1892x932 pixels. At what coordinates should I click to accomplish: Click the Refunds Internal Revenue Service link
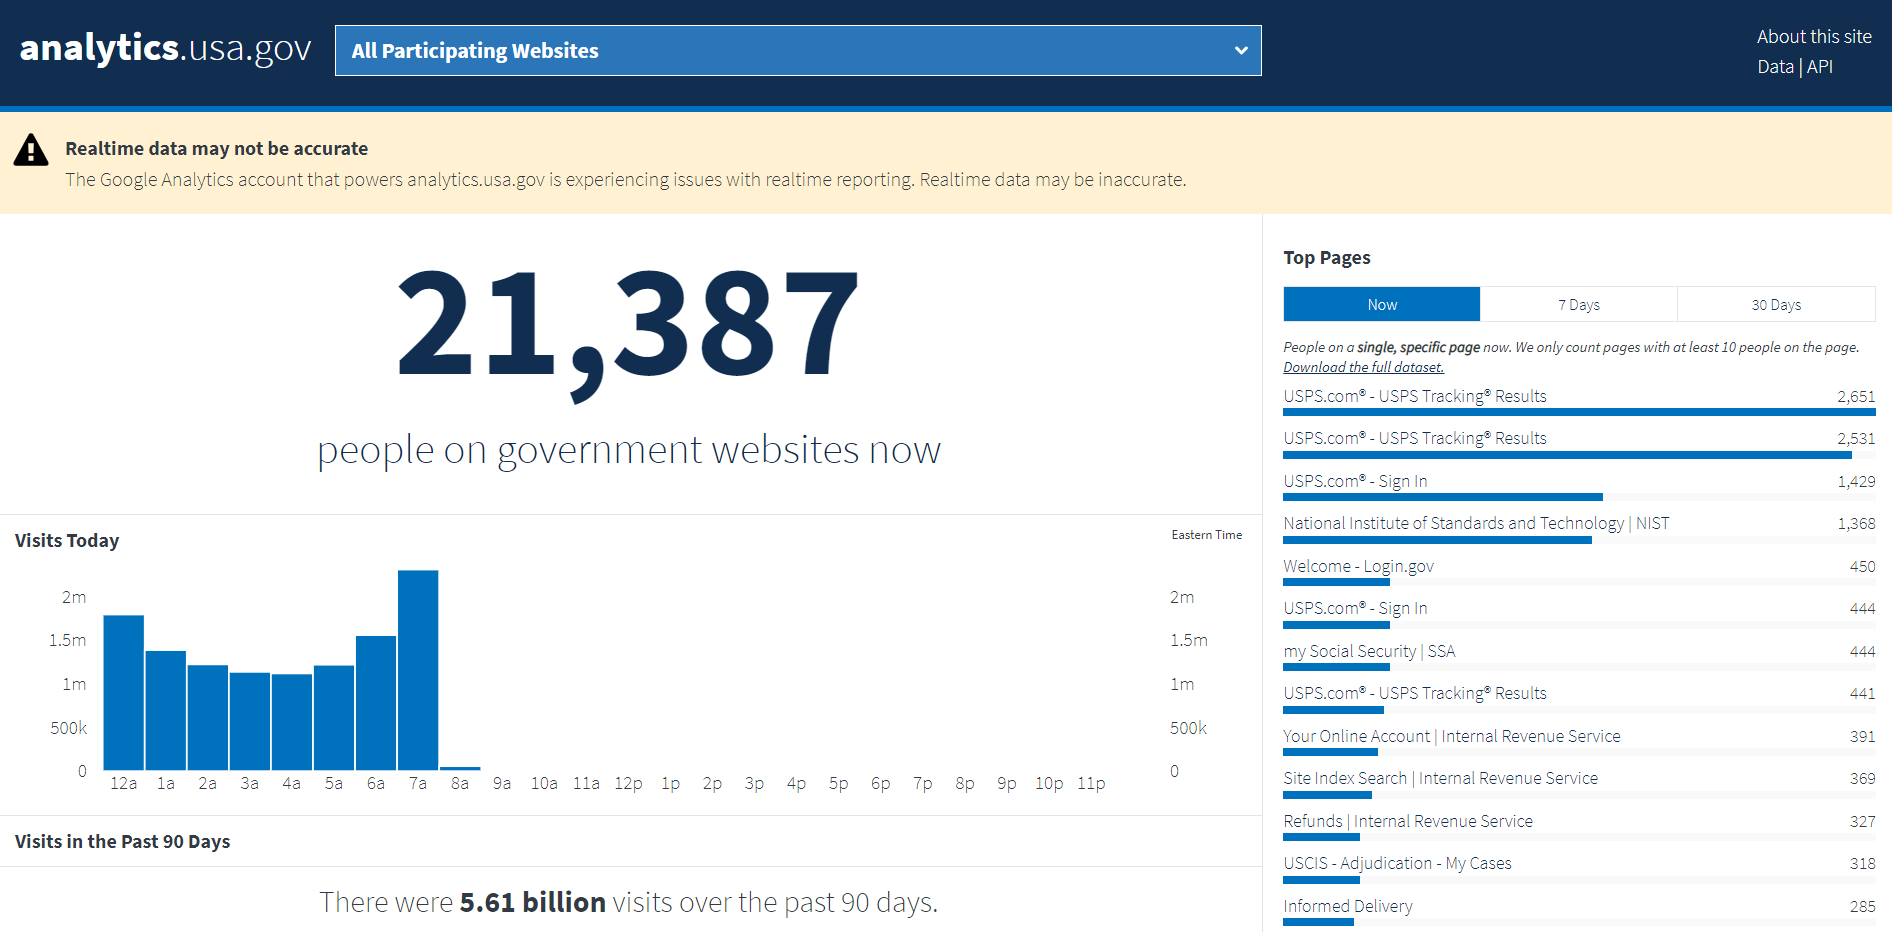(1408, 821)
